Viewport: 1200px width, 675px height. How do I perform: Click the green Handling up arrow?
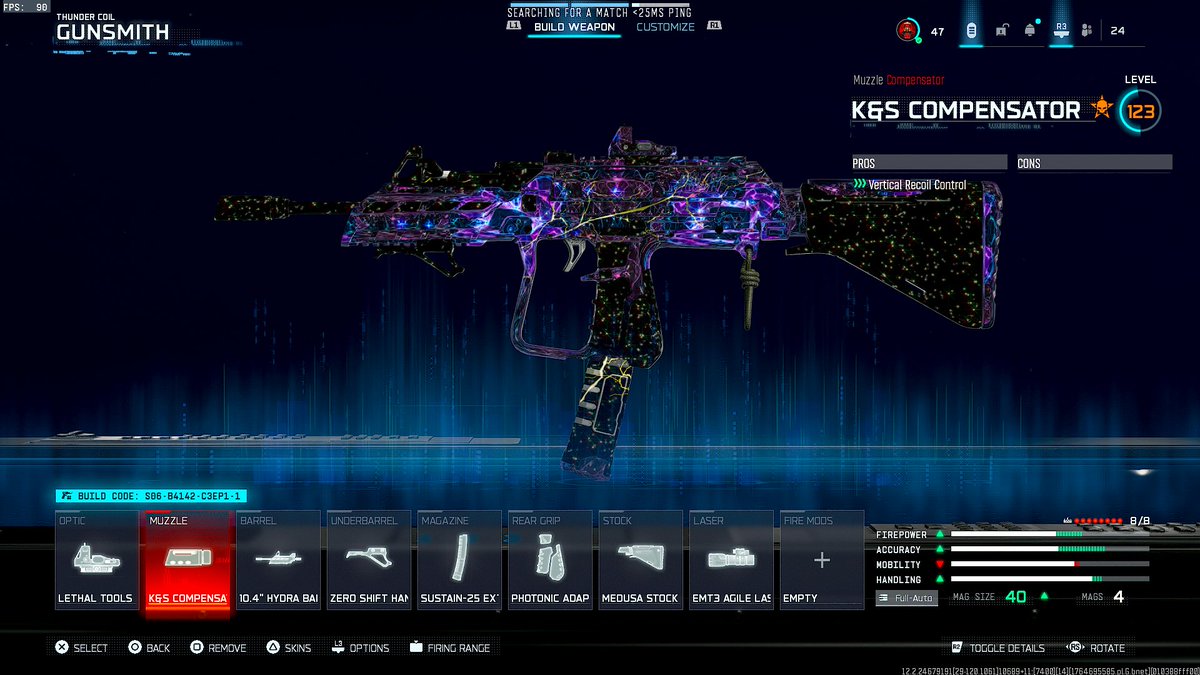940,580
